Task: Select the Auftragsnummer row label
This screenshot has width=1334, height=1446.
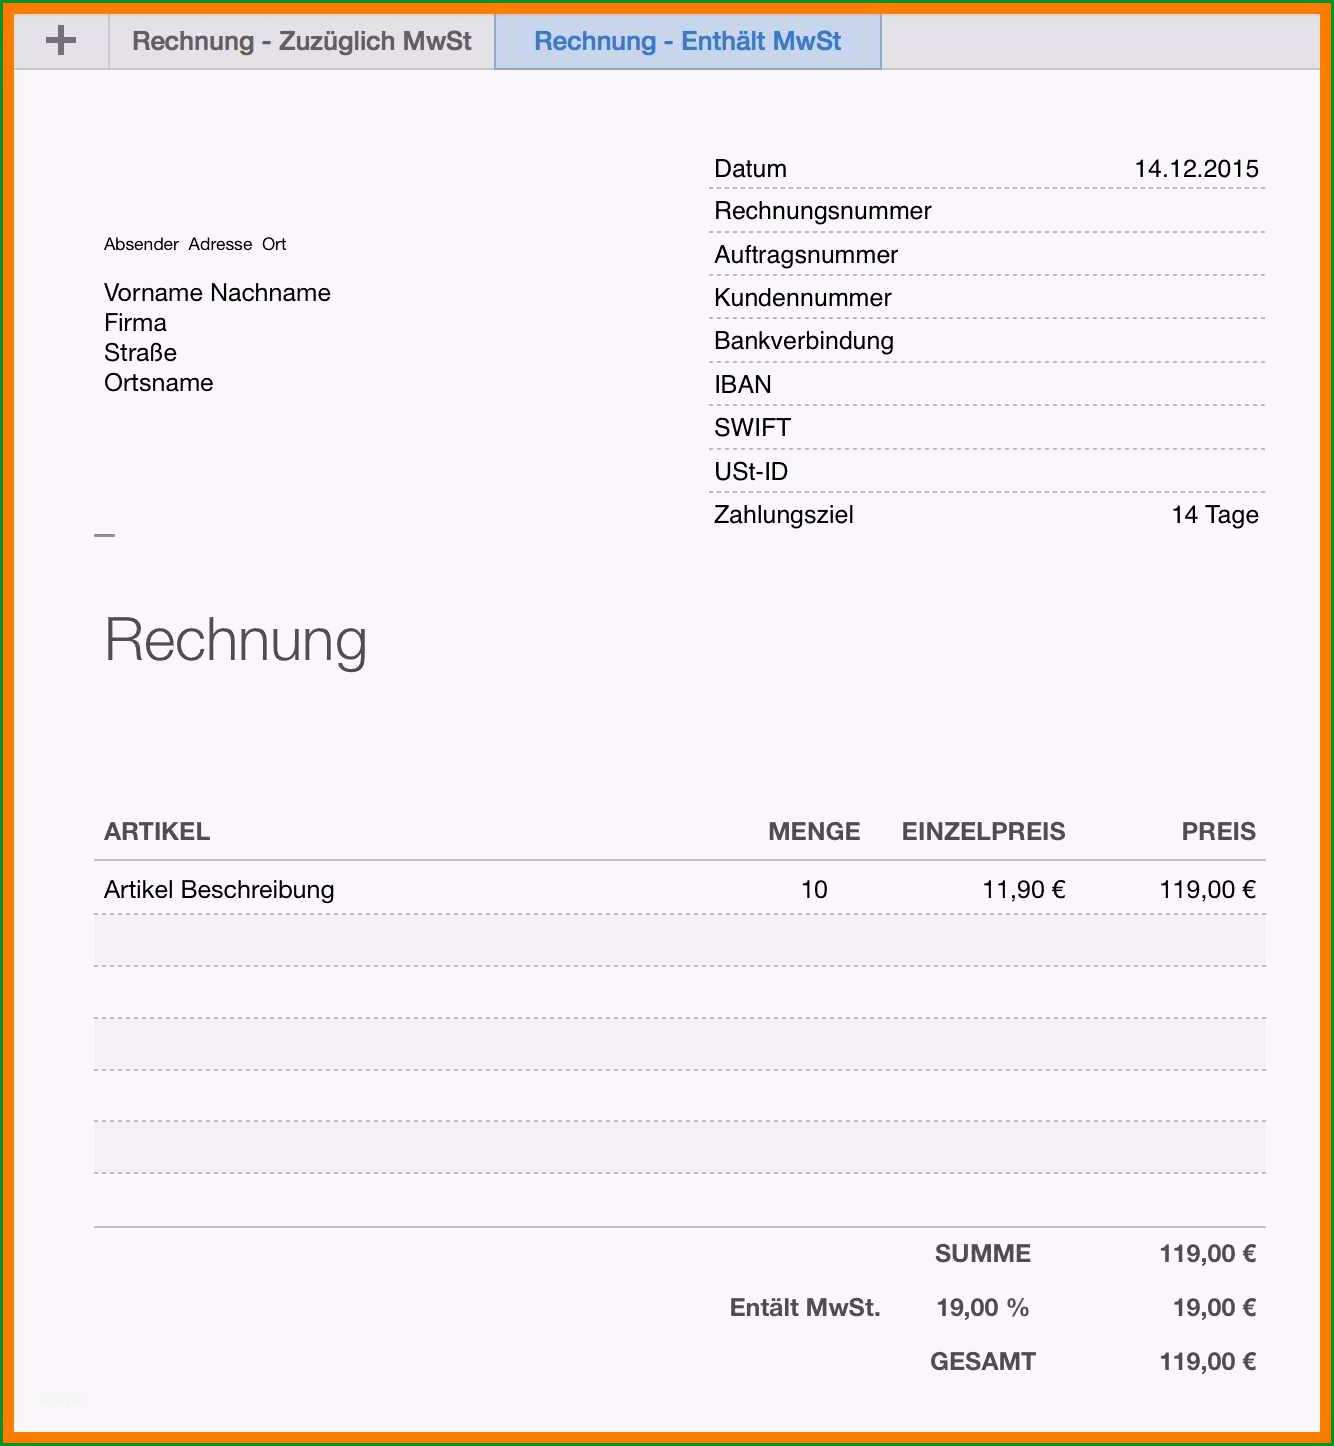Action: [x=806, y=255]
